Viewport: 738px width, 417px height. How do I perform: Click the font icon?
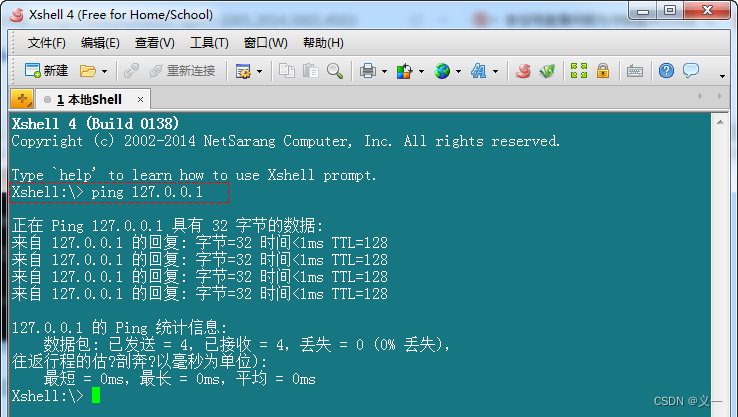pyautogui.click(x=479, y=71)
